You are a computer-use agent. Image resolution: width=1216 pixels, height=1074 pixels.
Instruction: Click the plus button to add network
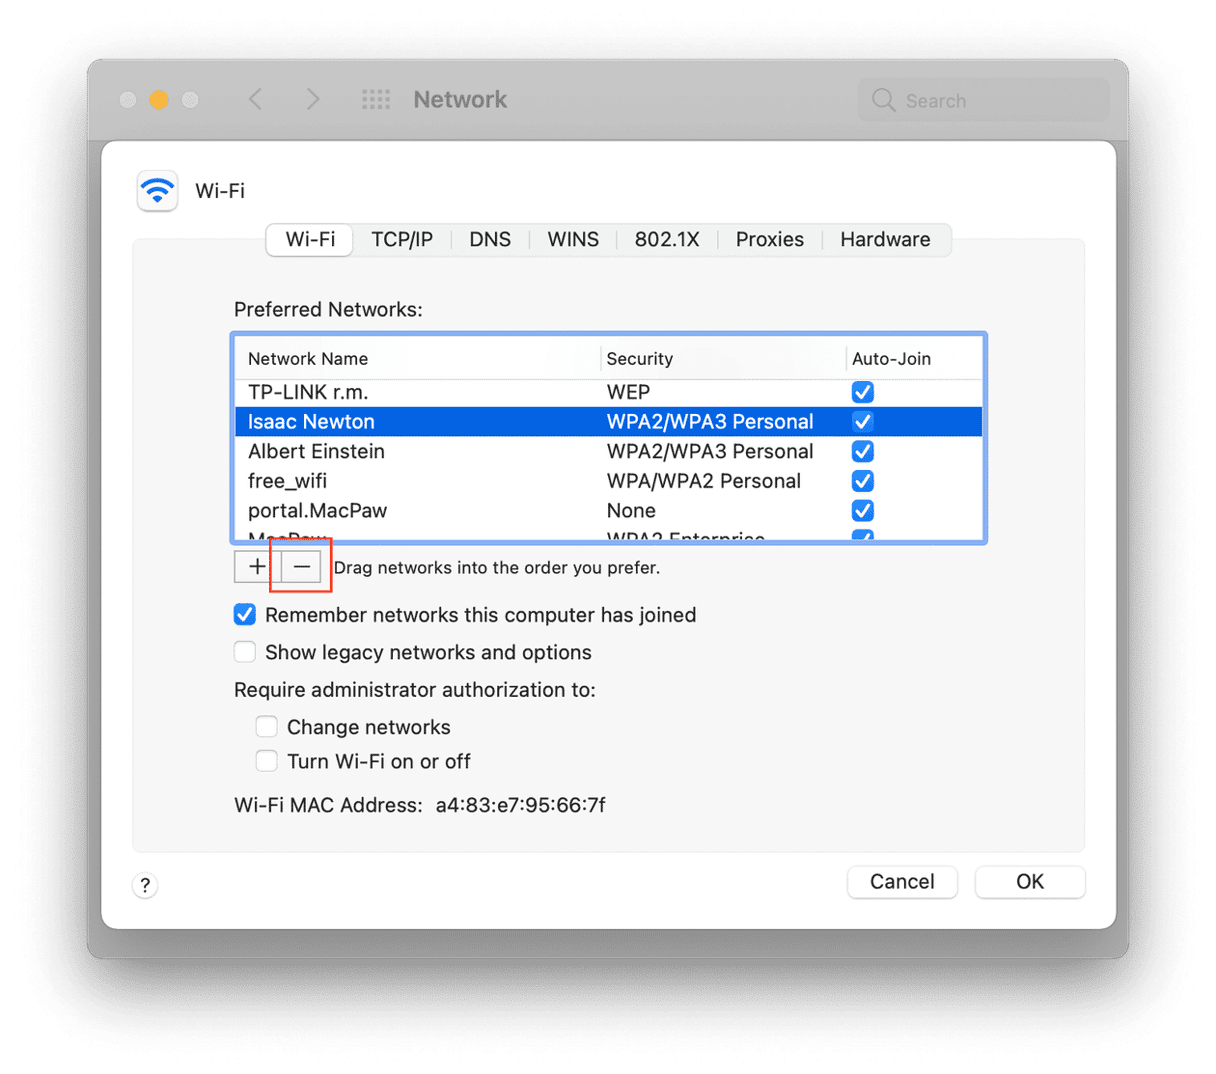(x=257, y=567)
